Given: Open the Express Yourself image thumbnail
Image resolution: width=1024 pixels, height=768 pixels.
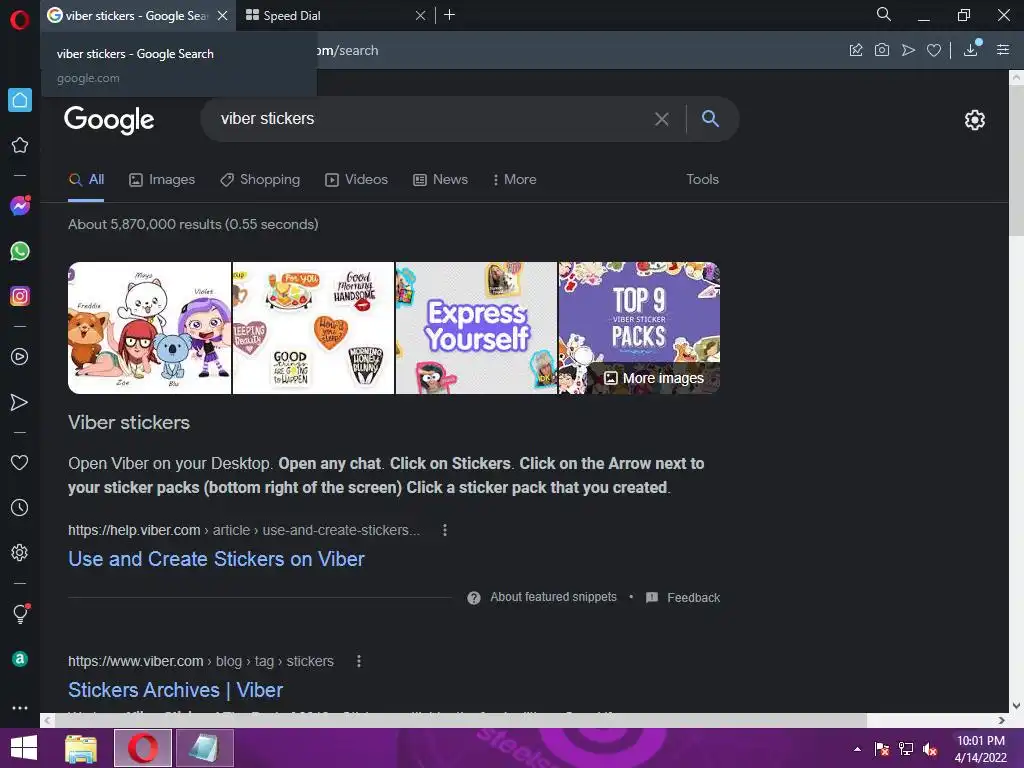Looking at the screenshot, I should click(x=476, y=328).
